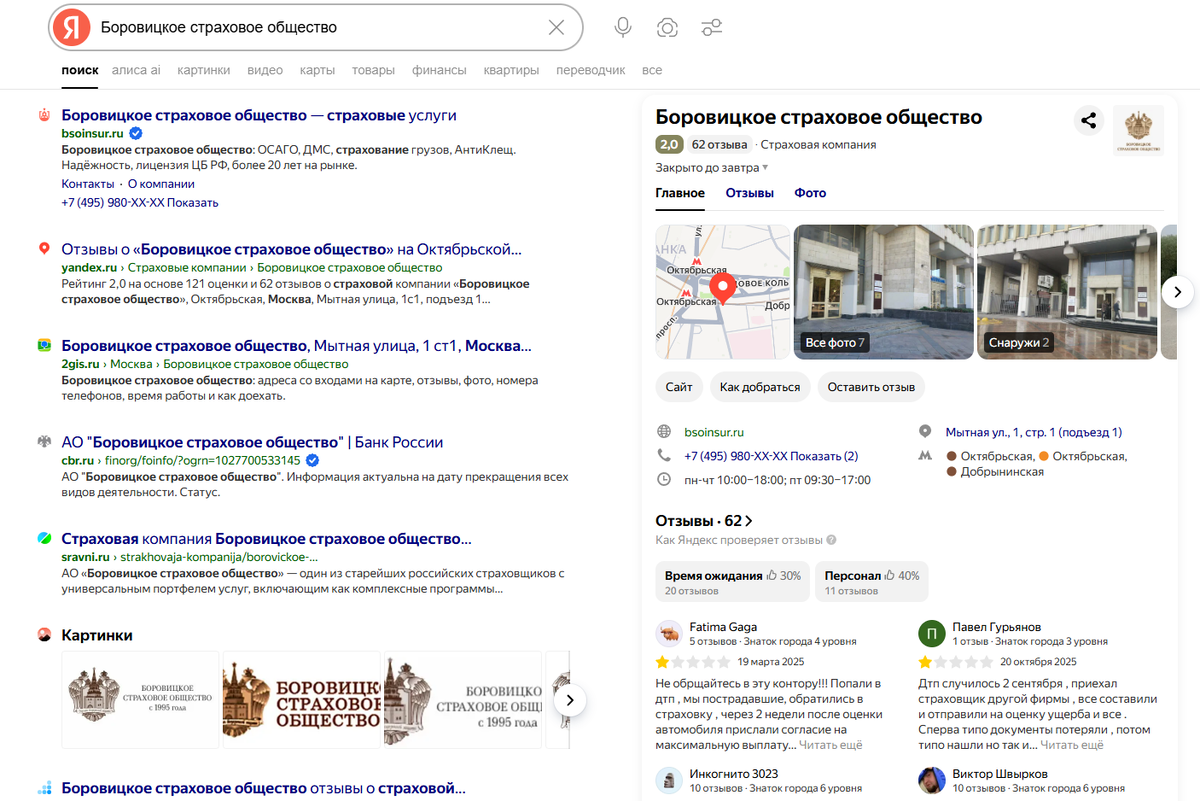Expand Павел Гурьянов's review via Читать ещё
This screenshot has height=801, width=1200.
pyautogui.click(x=1072, y=745)
